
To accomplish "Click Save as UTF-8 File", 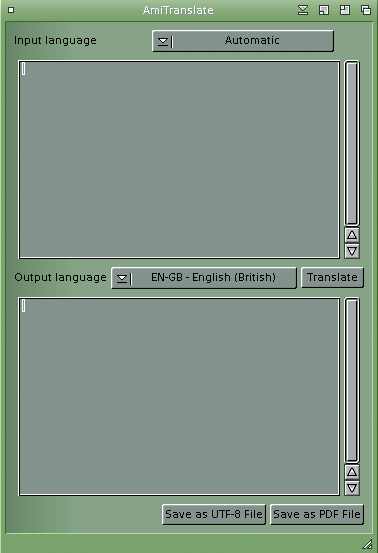I will pyautogui.click(x=214, y=514).
